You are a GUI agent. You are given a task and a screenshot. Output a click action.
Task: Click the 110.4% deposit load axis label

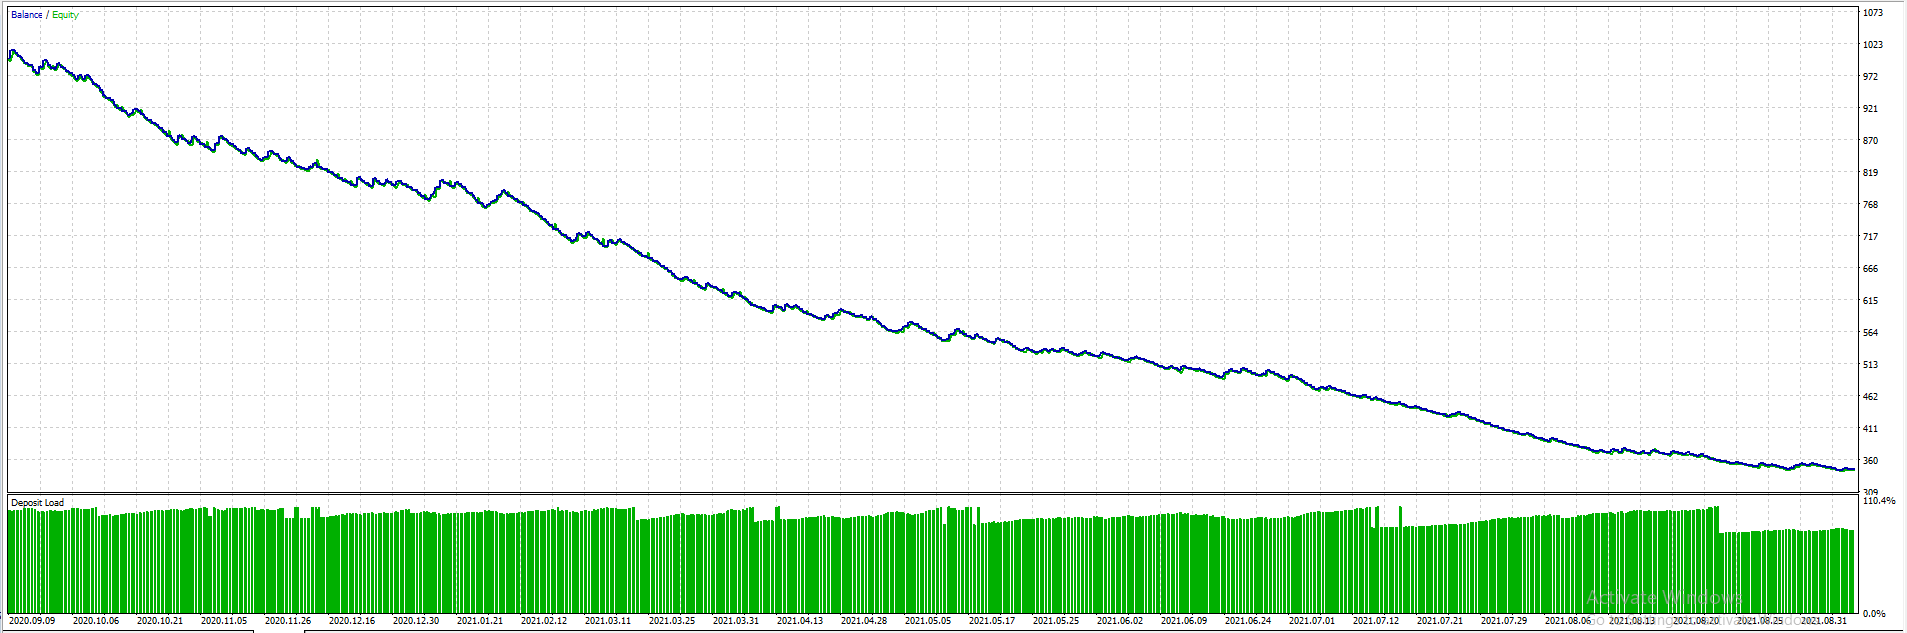click(x=1879, y=501)
